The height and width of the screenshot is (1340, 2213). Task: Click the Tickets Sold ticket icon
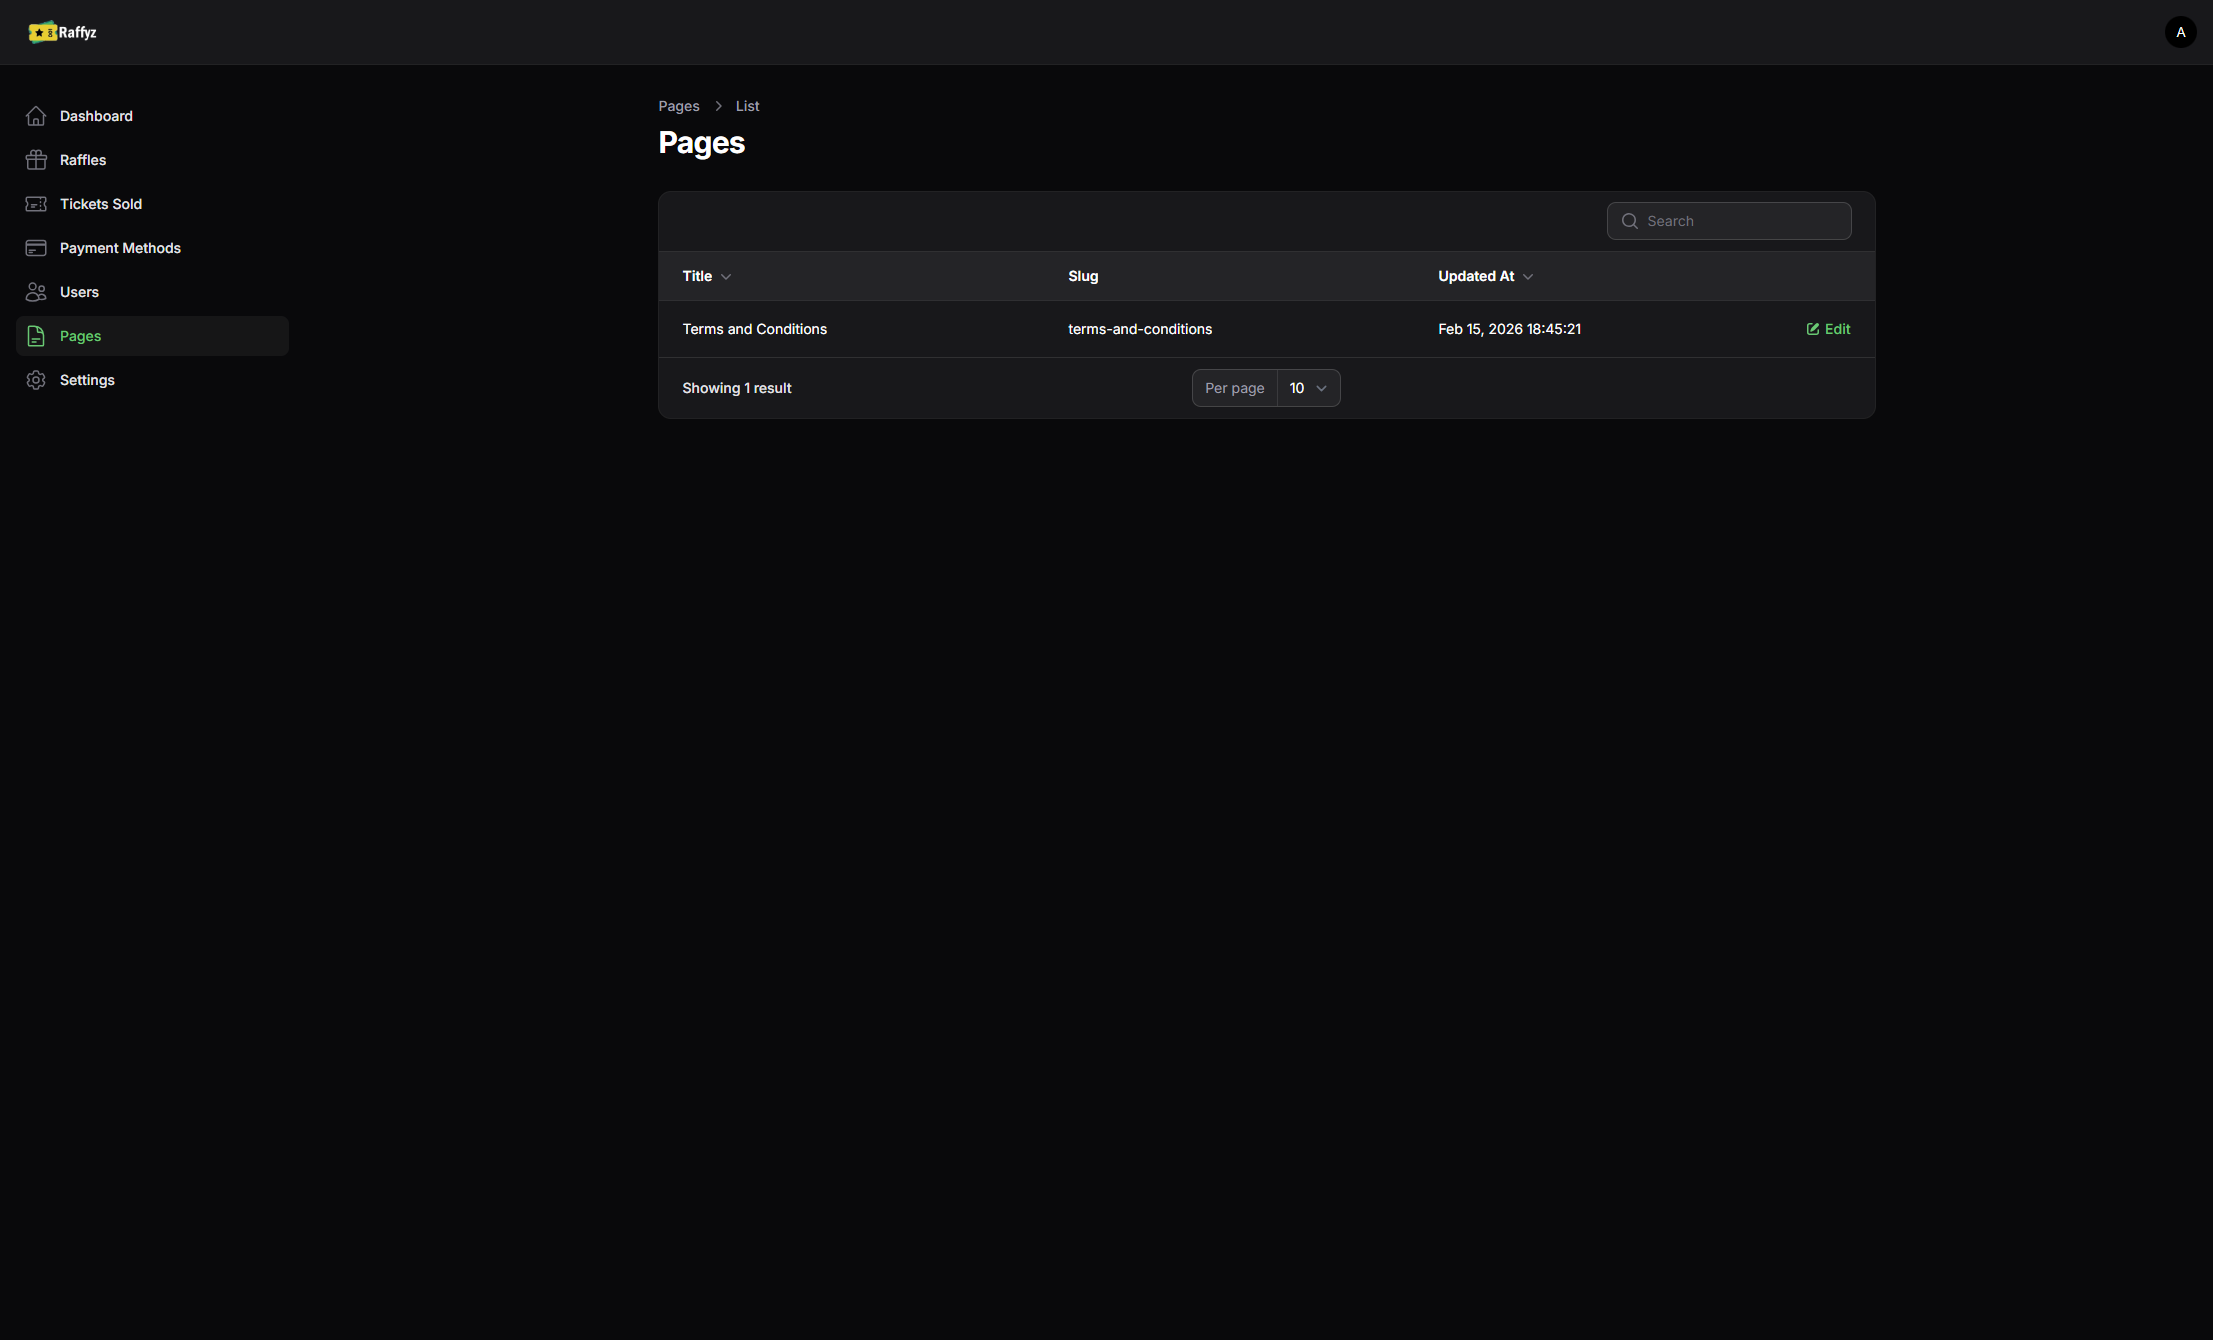pyautogui.click(x=36, y=204)
